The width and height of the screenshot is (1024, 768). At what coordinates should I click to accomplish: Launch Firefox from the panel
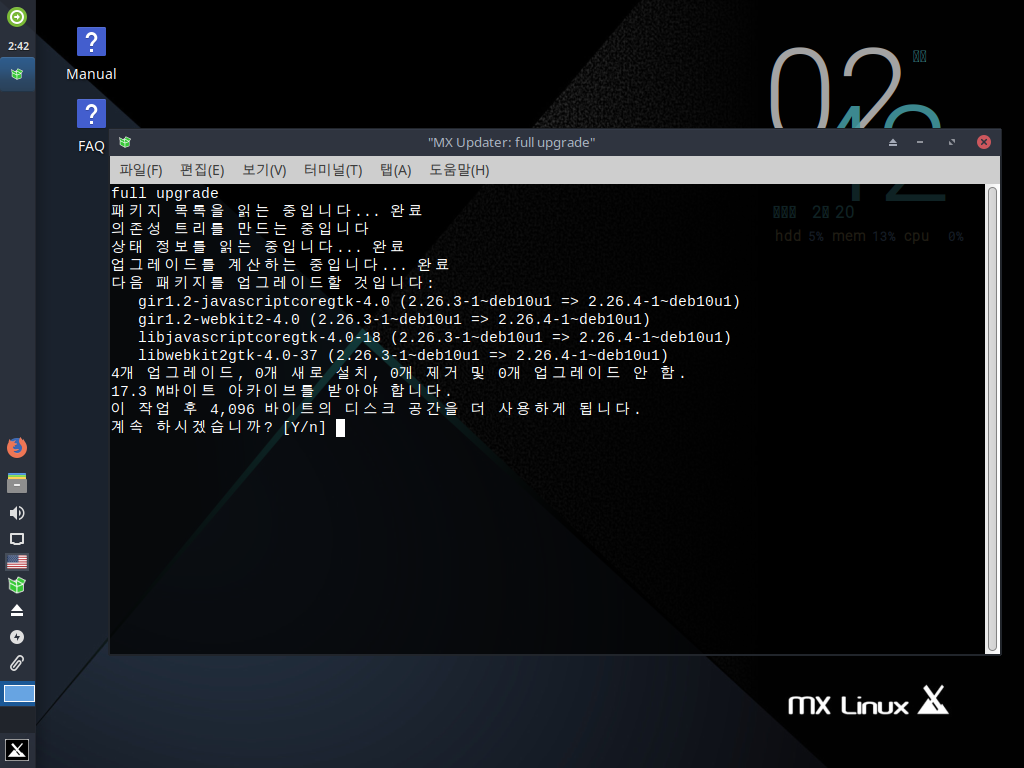coord(17,448)
